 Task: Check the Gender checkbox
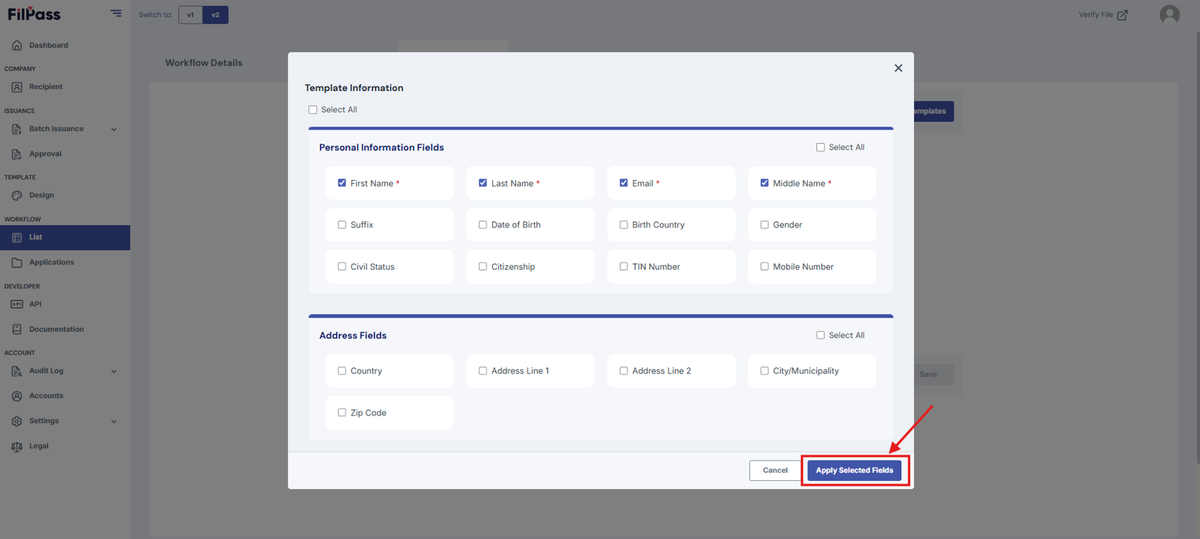(765, 225)
